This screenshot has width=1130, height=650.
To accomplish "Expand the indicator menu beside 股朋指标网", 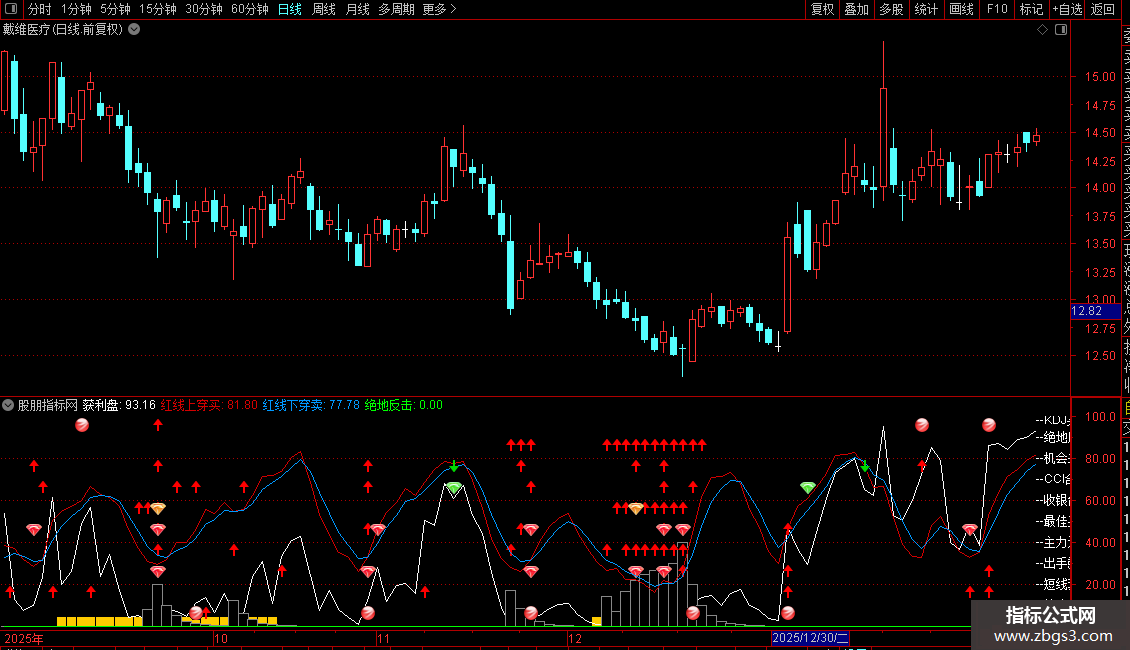I will point(8,405).
